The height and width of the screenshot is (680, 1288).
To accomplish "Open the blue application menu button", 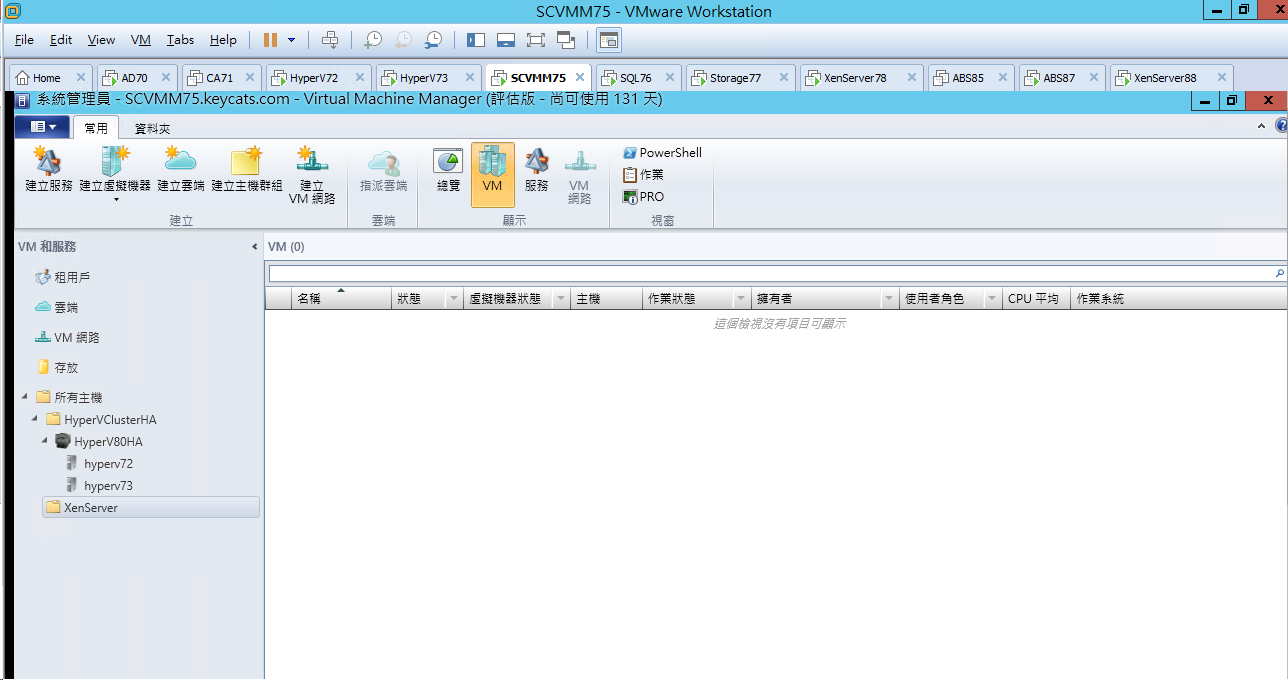I will click(x=42, y=127).
